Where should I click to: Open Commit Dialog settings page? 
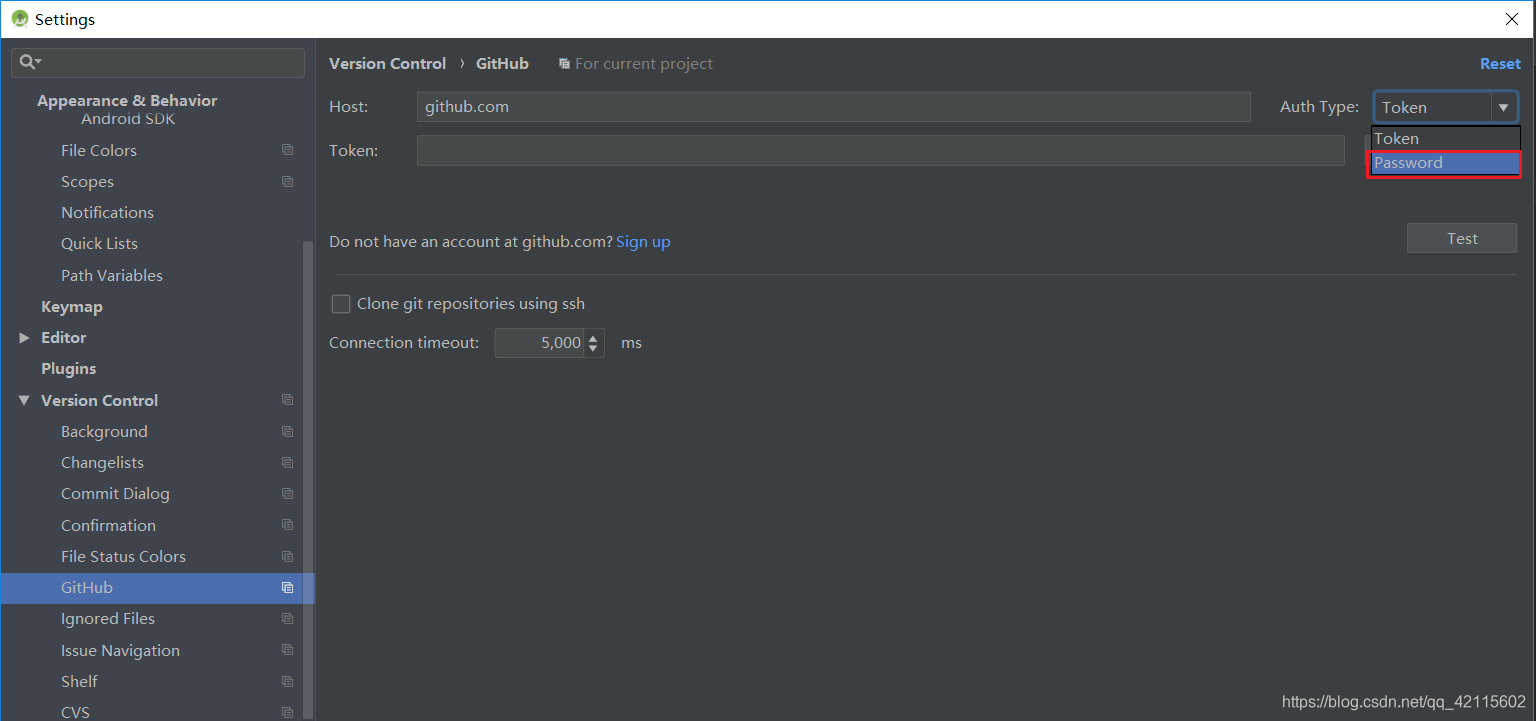coord(115,494)
